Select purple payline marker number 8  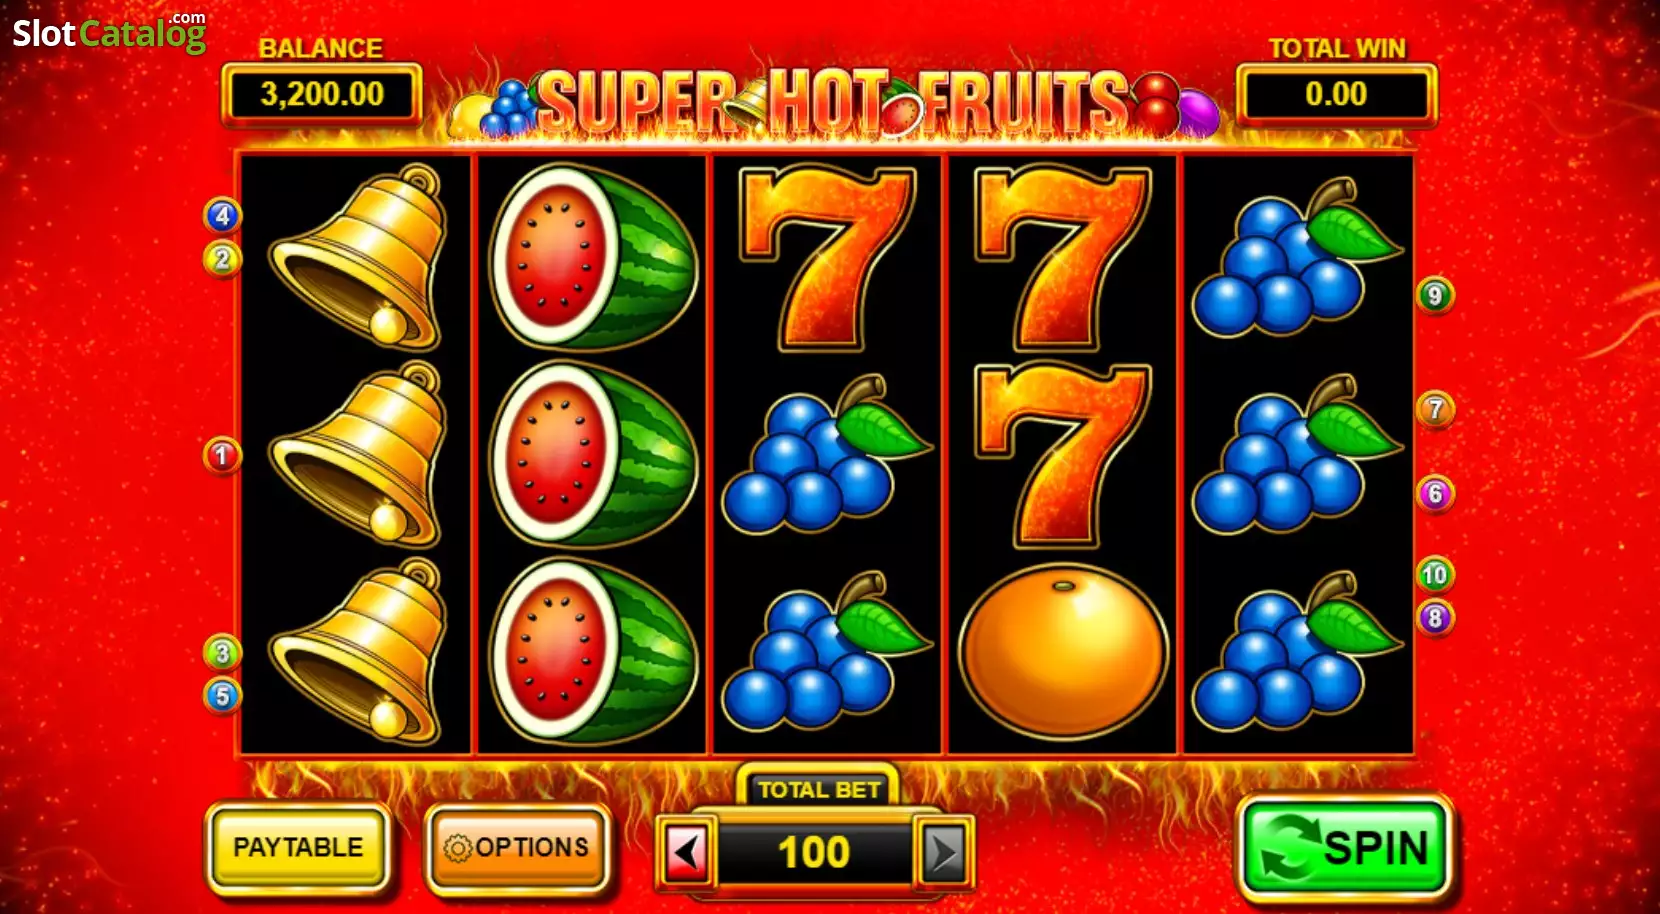[1435, 618]
